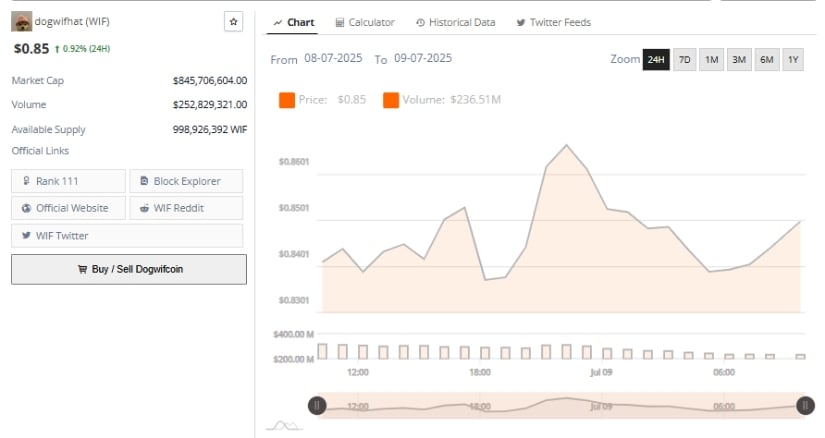
Task: Toggle the Volume legend swatch
Action: [x=391, y=100]
